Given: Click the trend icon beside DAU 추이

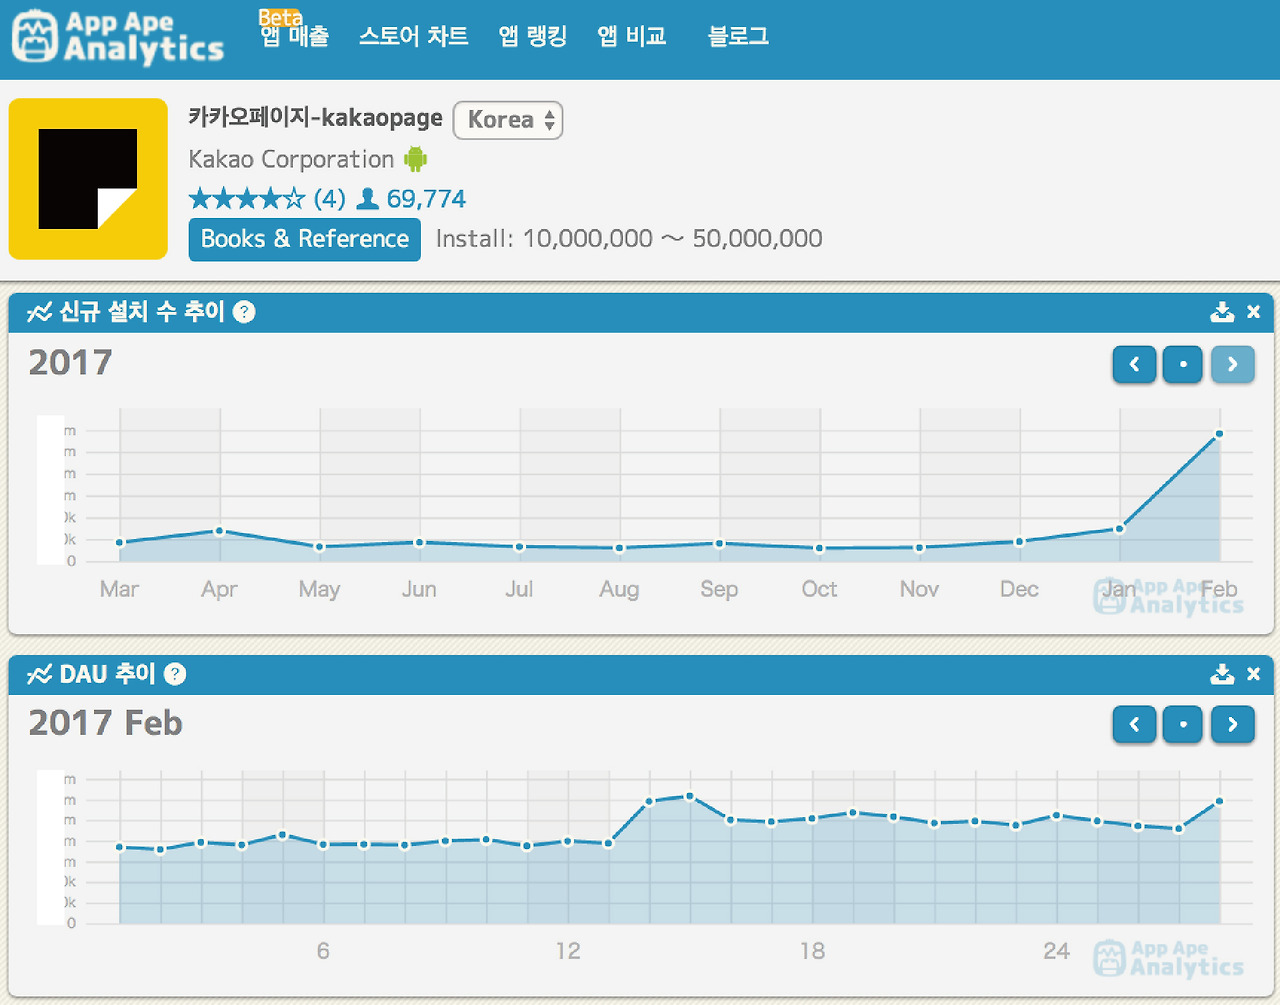Looking at the screenshot, I should coord(39,674).
